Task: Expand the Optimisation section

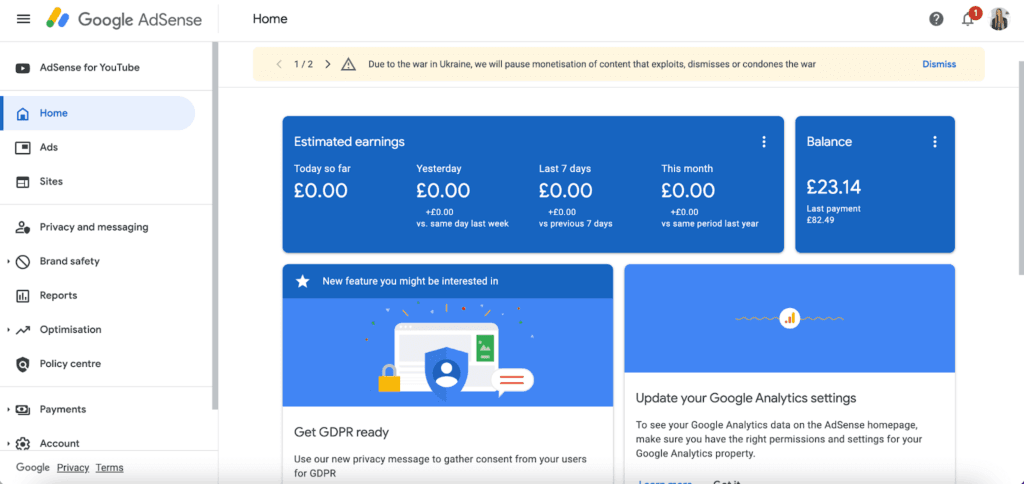Action: (x=9, y=330)
